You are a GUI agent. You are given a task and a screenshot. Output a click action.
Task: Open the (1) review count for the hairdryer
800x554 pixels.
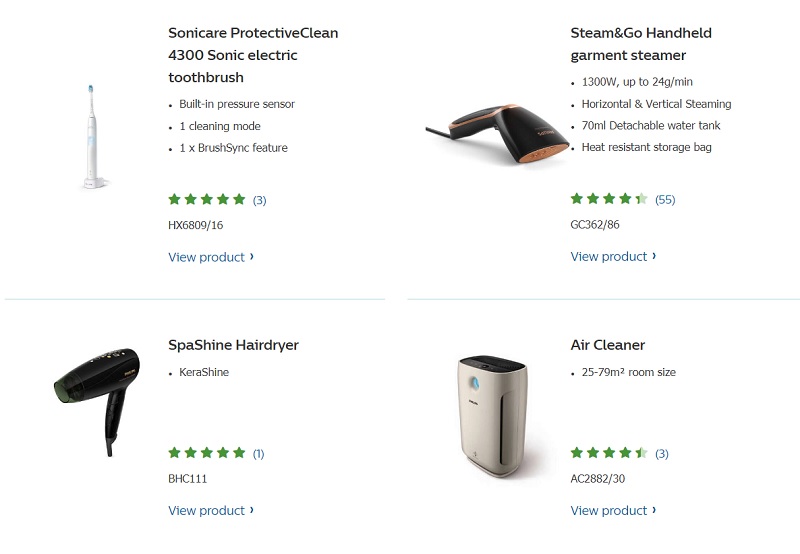258,453
